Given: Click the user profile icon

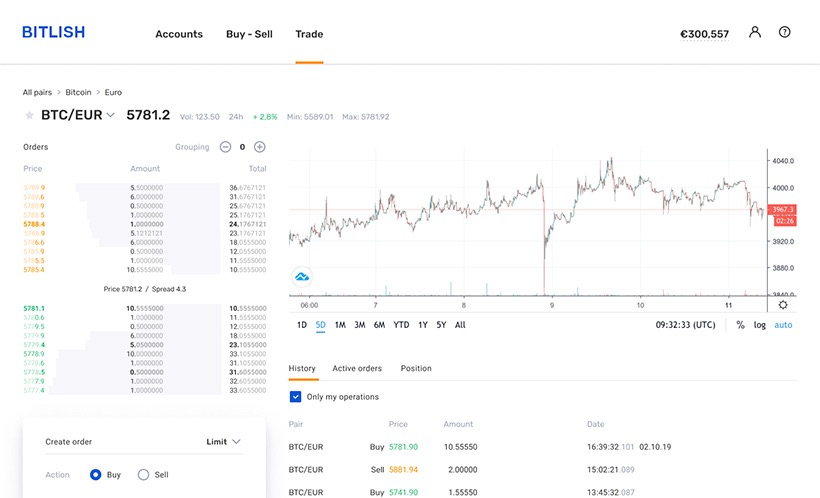Looking at the screenshot, I should point(755,32).
